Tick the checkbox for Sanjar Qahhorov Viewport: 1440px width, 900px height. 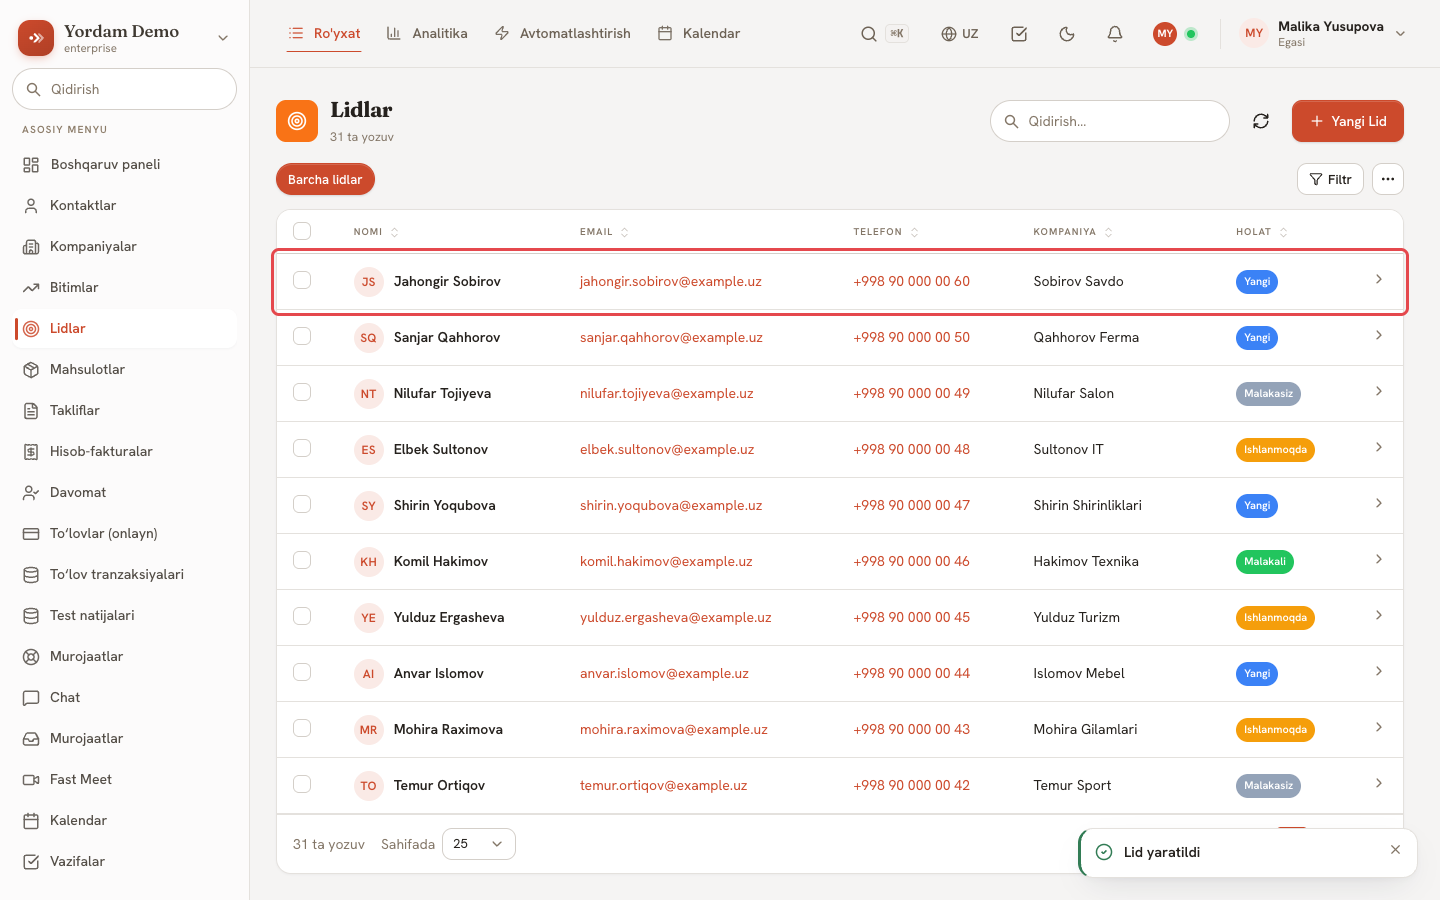pyautogui.click(x=302, y=336)
